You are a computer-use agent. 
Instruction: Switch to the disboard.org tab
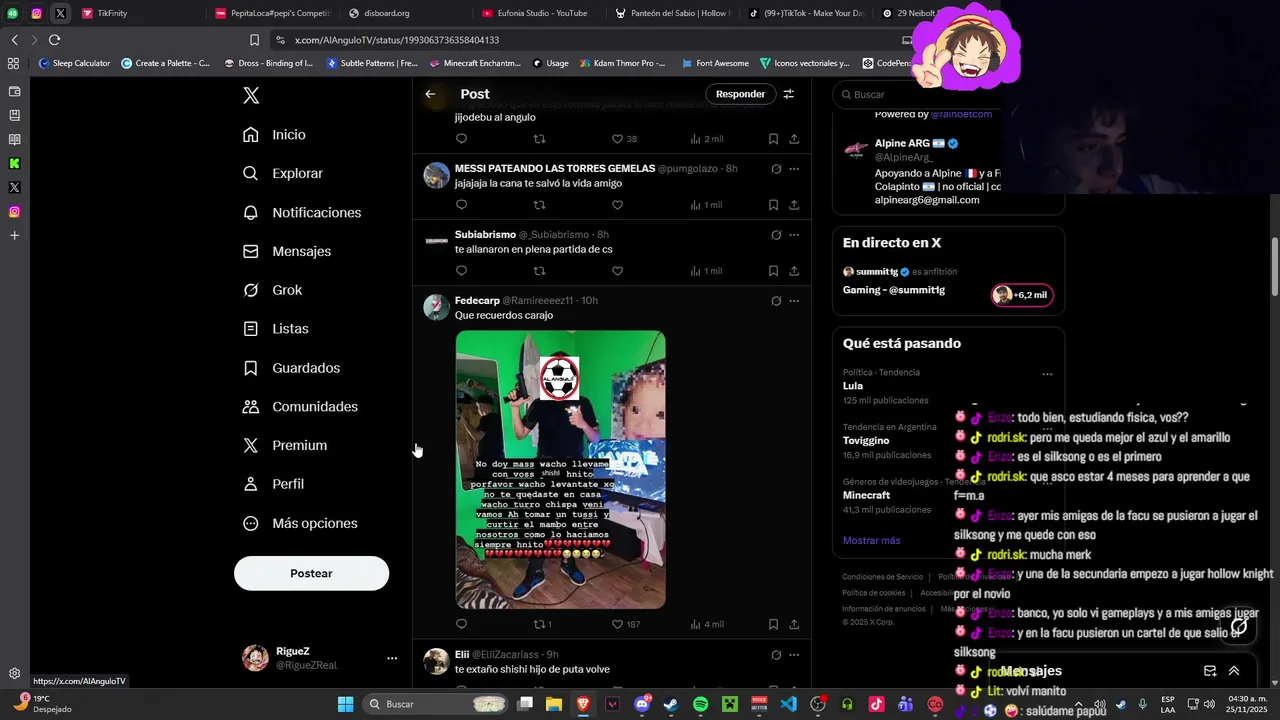pos(404,13)
